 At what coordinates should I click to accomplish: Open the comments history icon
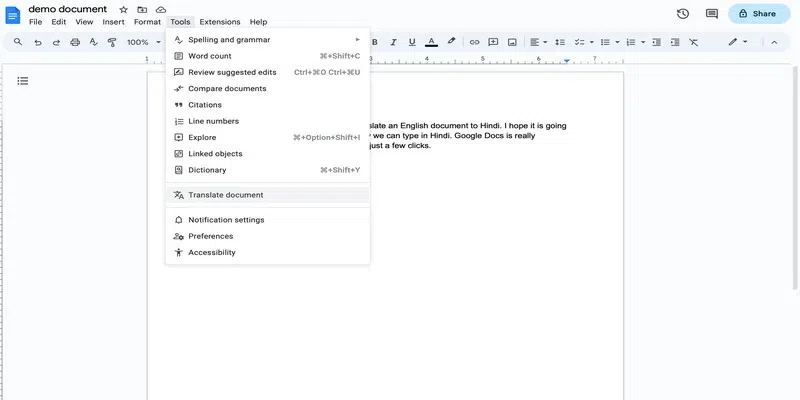(712, 14)
